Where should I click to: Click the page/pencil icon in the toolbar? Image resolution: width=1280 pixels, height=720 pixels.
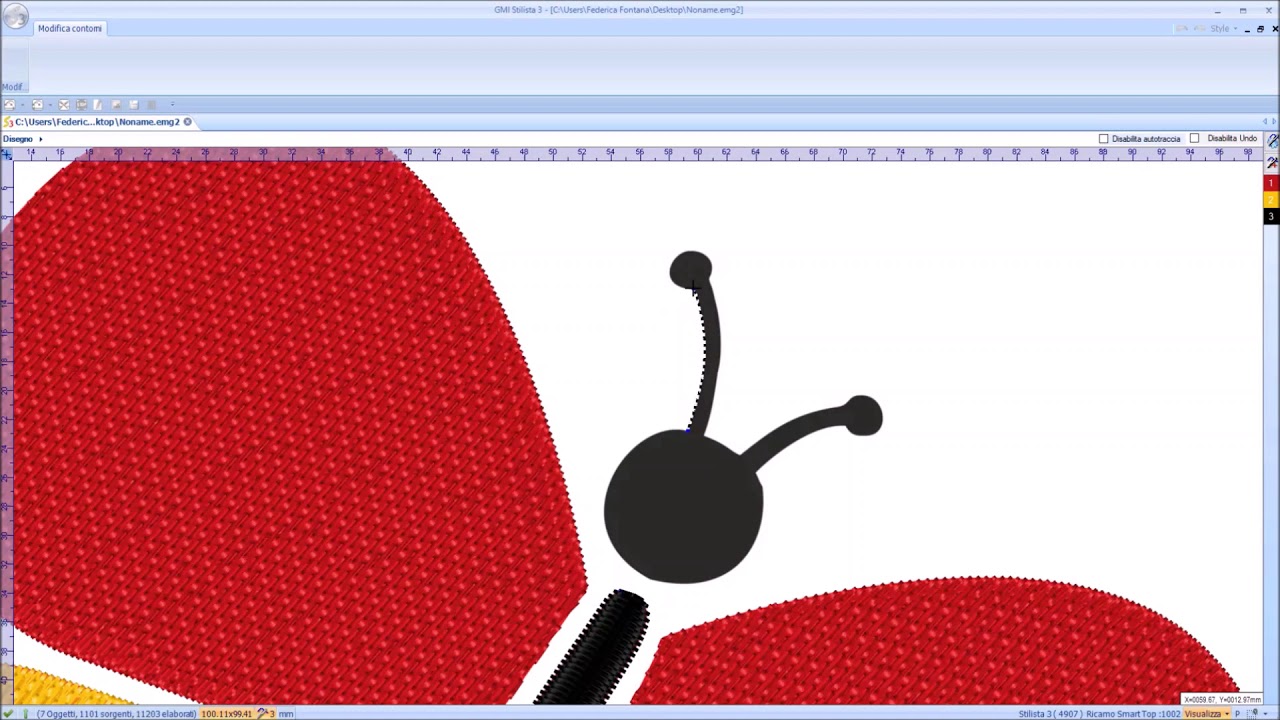coord(98,105)
